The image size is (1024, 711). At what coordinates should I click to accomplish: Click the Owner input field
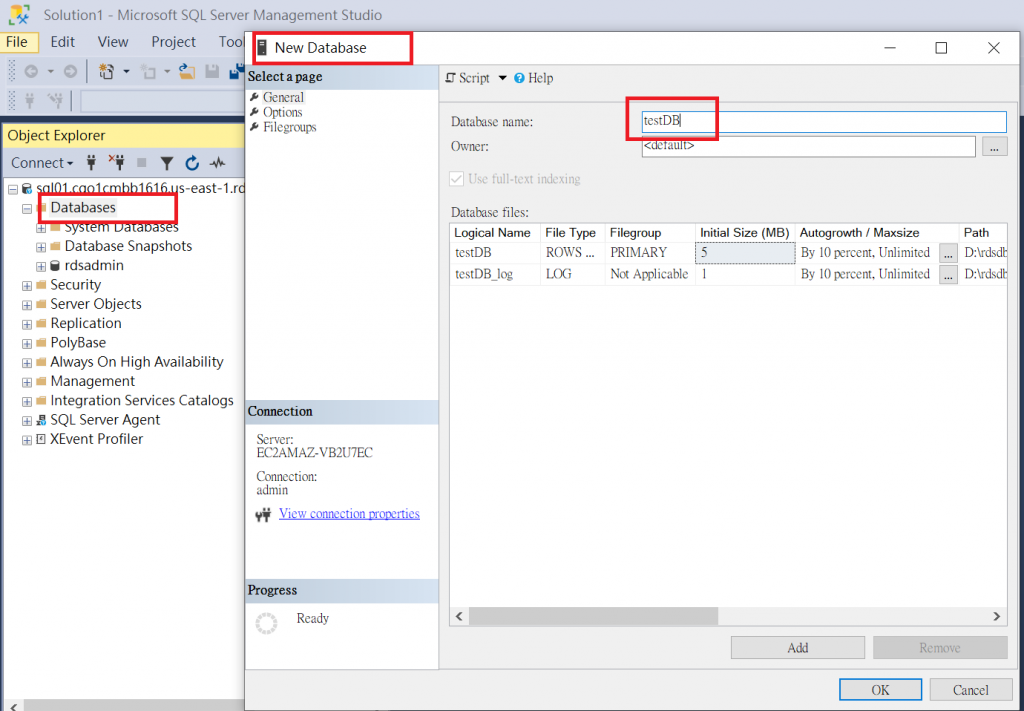point(808,146)
